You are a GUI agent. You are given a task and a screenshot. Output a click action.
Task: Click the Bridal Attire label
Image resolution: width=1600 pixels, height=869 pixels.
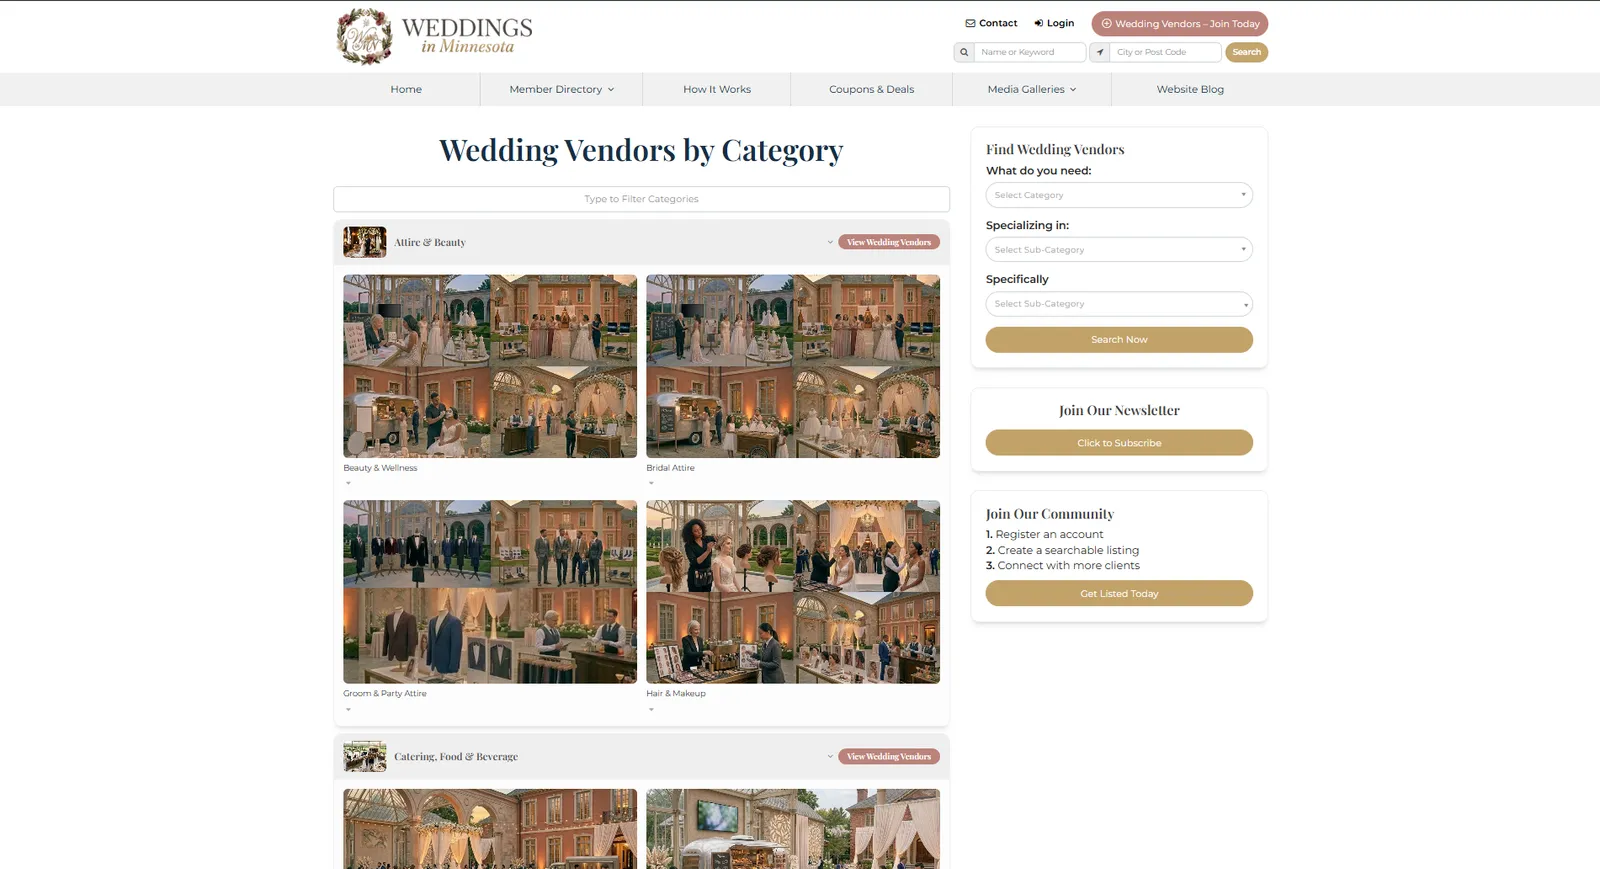point(670,468)
